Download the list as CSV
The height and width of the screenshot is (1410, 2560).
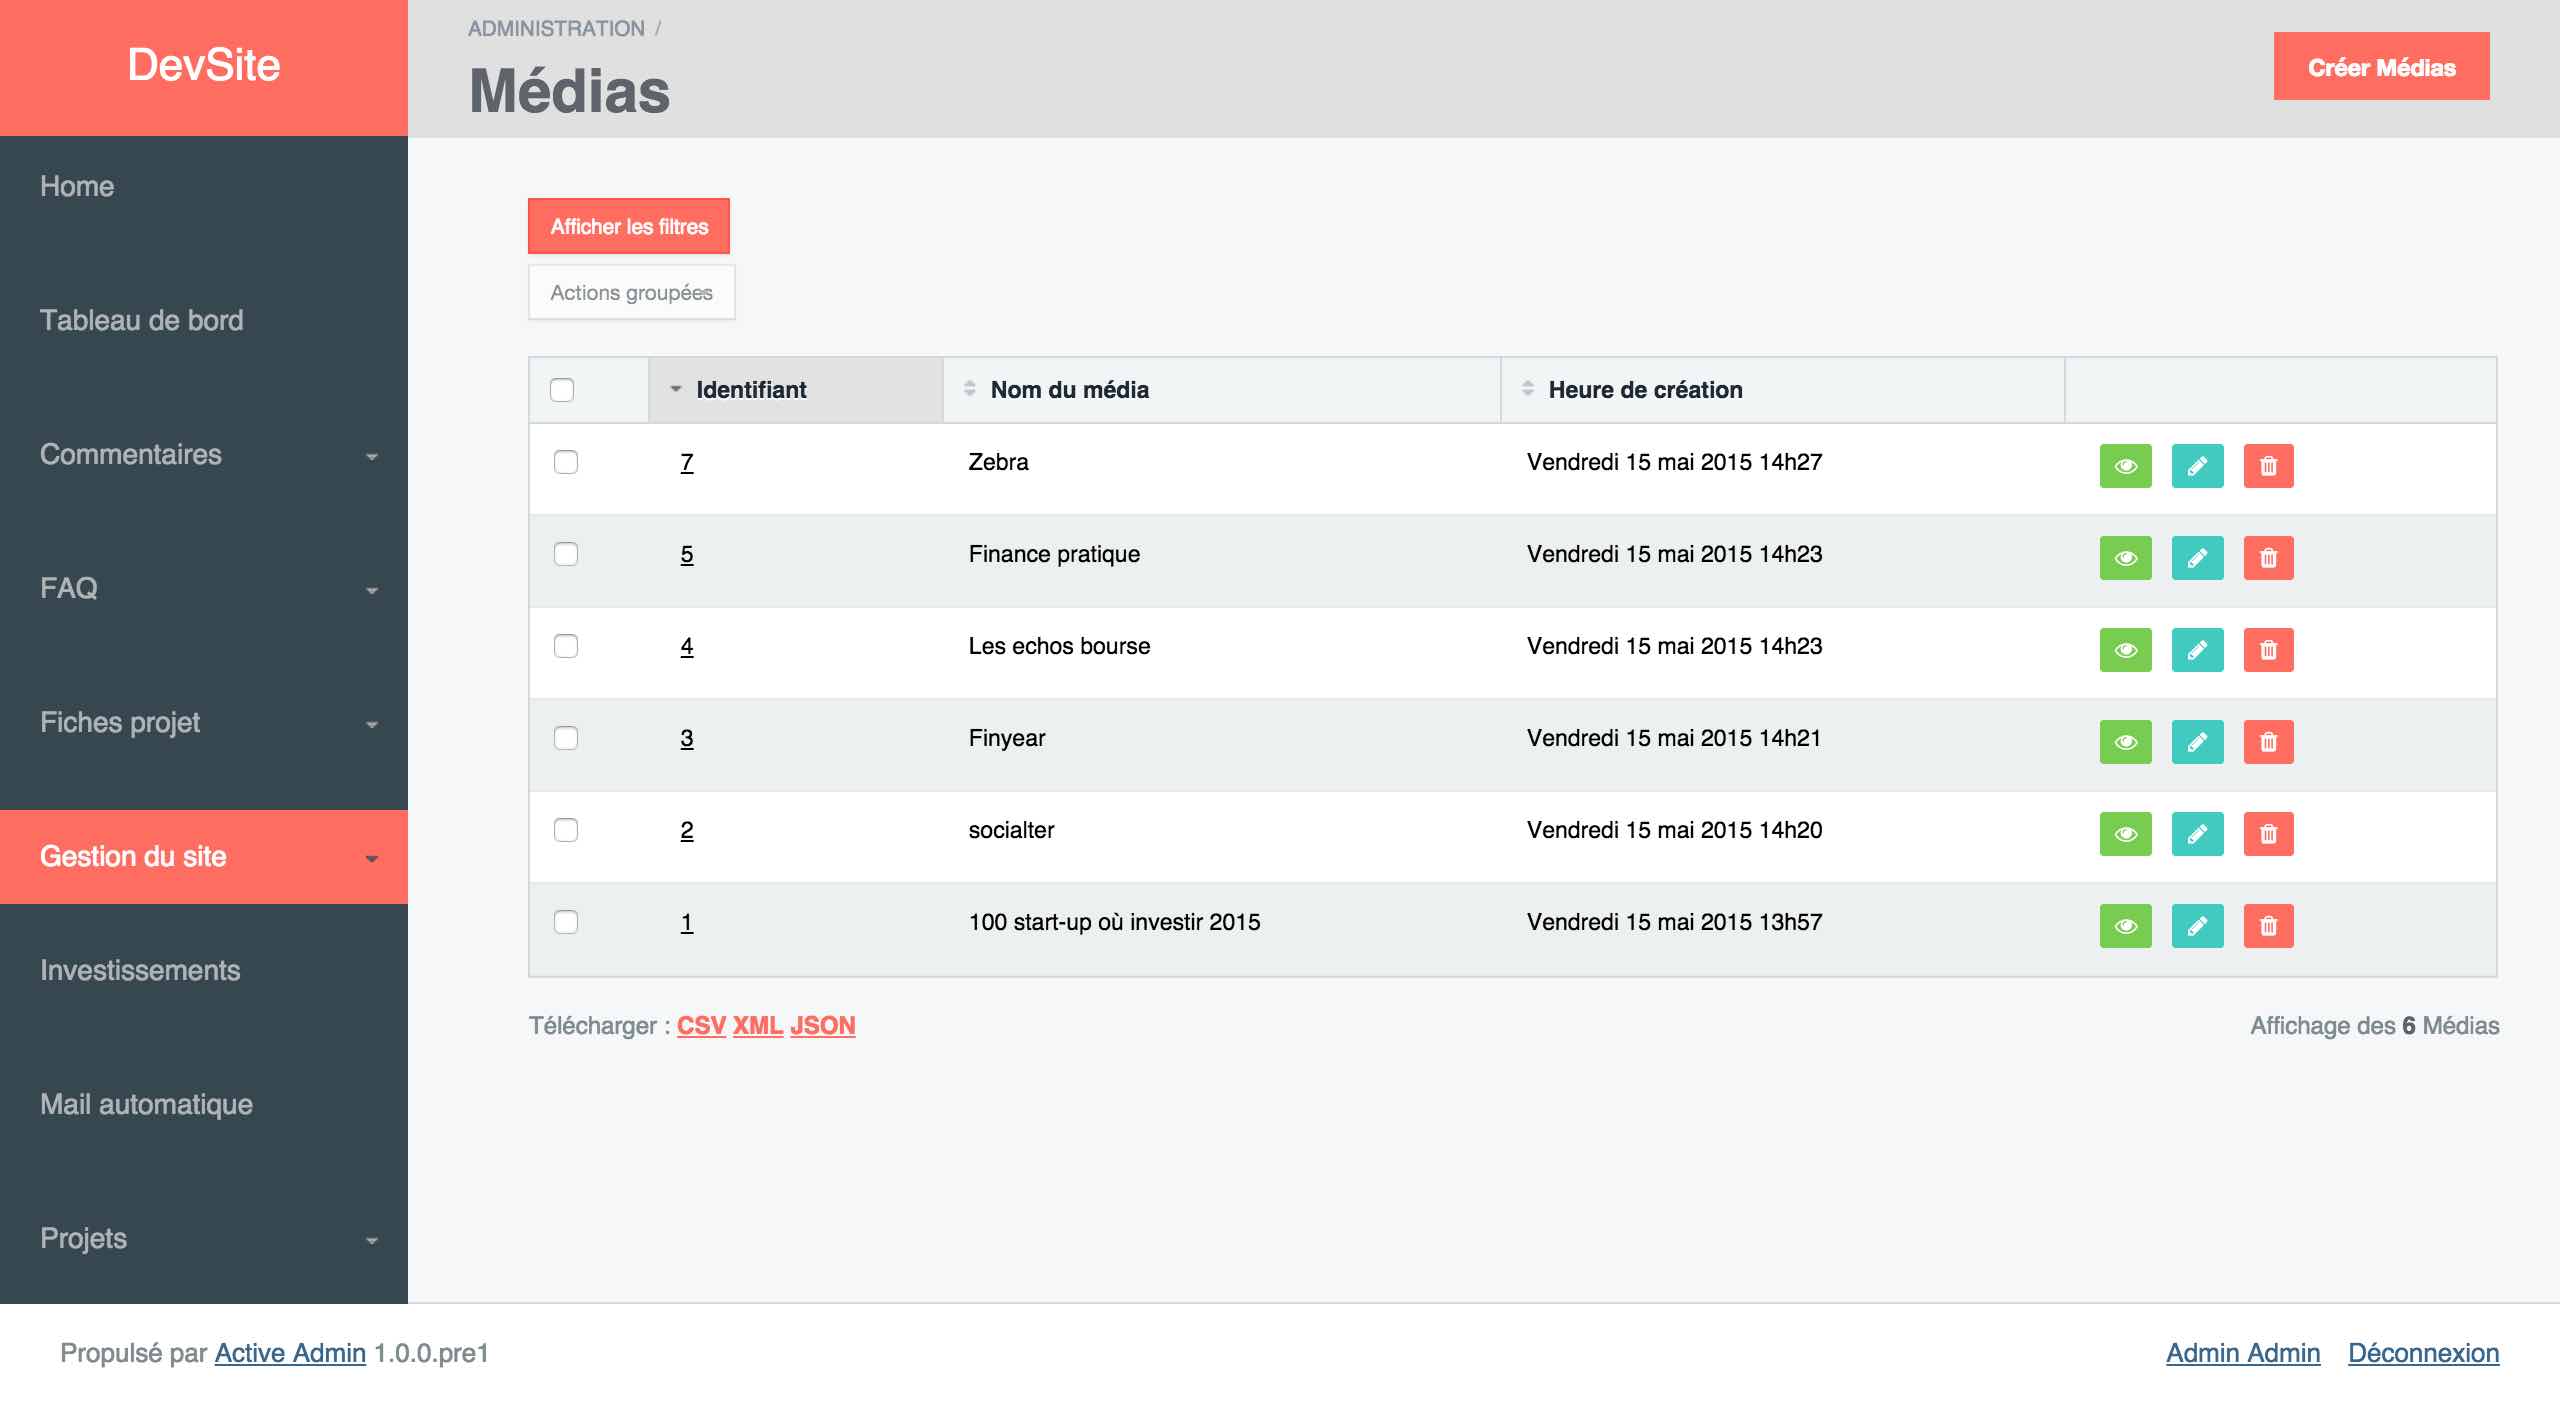pyautogui.click(x=701, y=1026)
